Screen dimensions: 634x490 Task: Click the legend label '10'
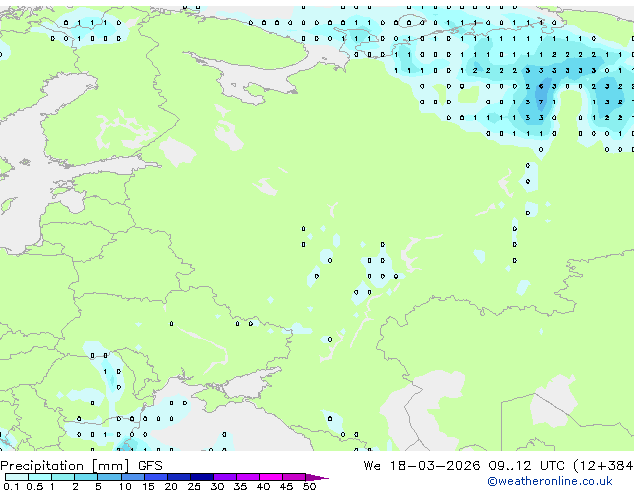pos(125,486)
